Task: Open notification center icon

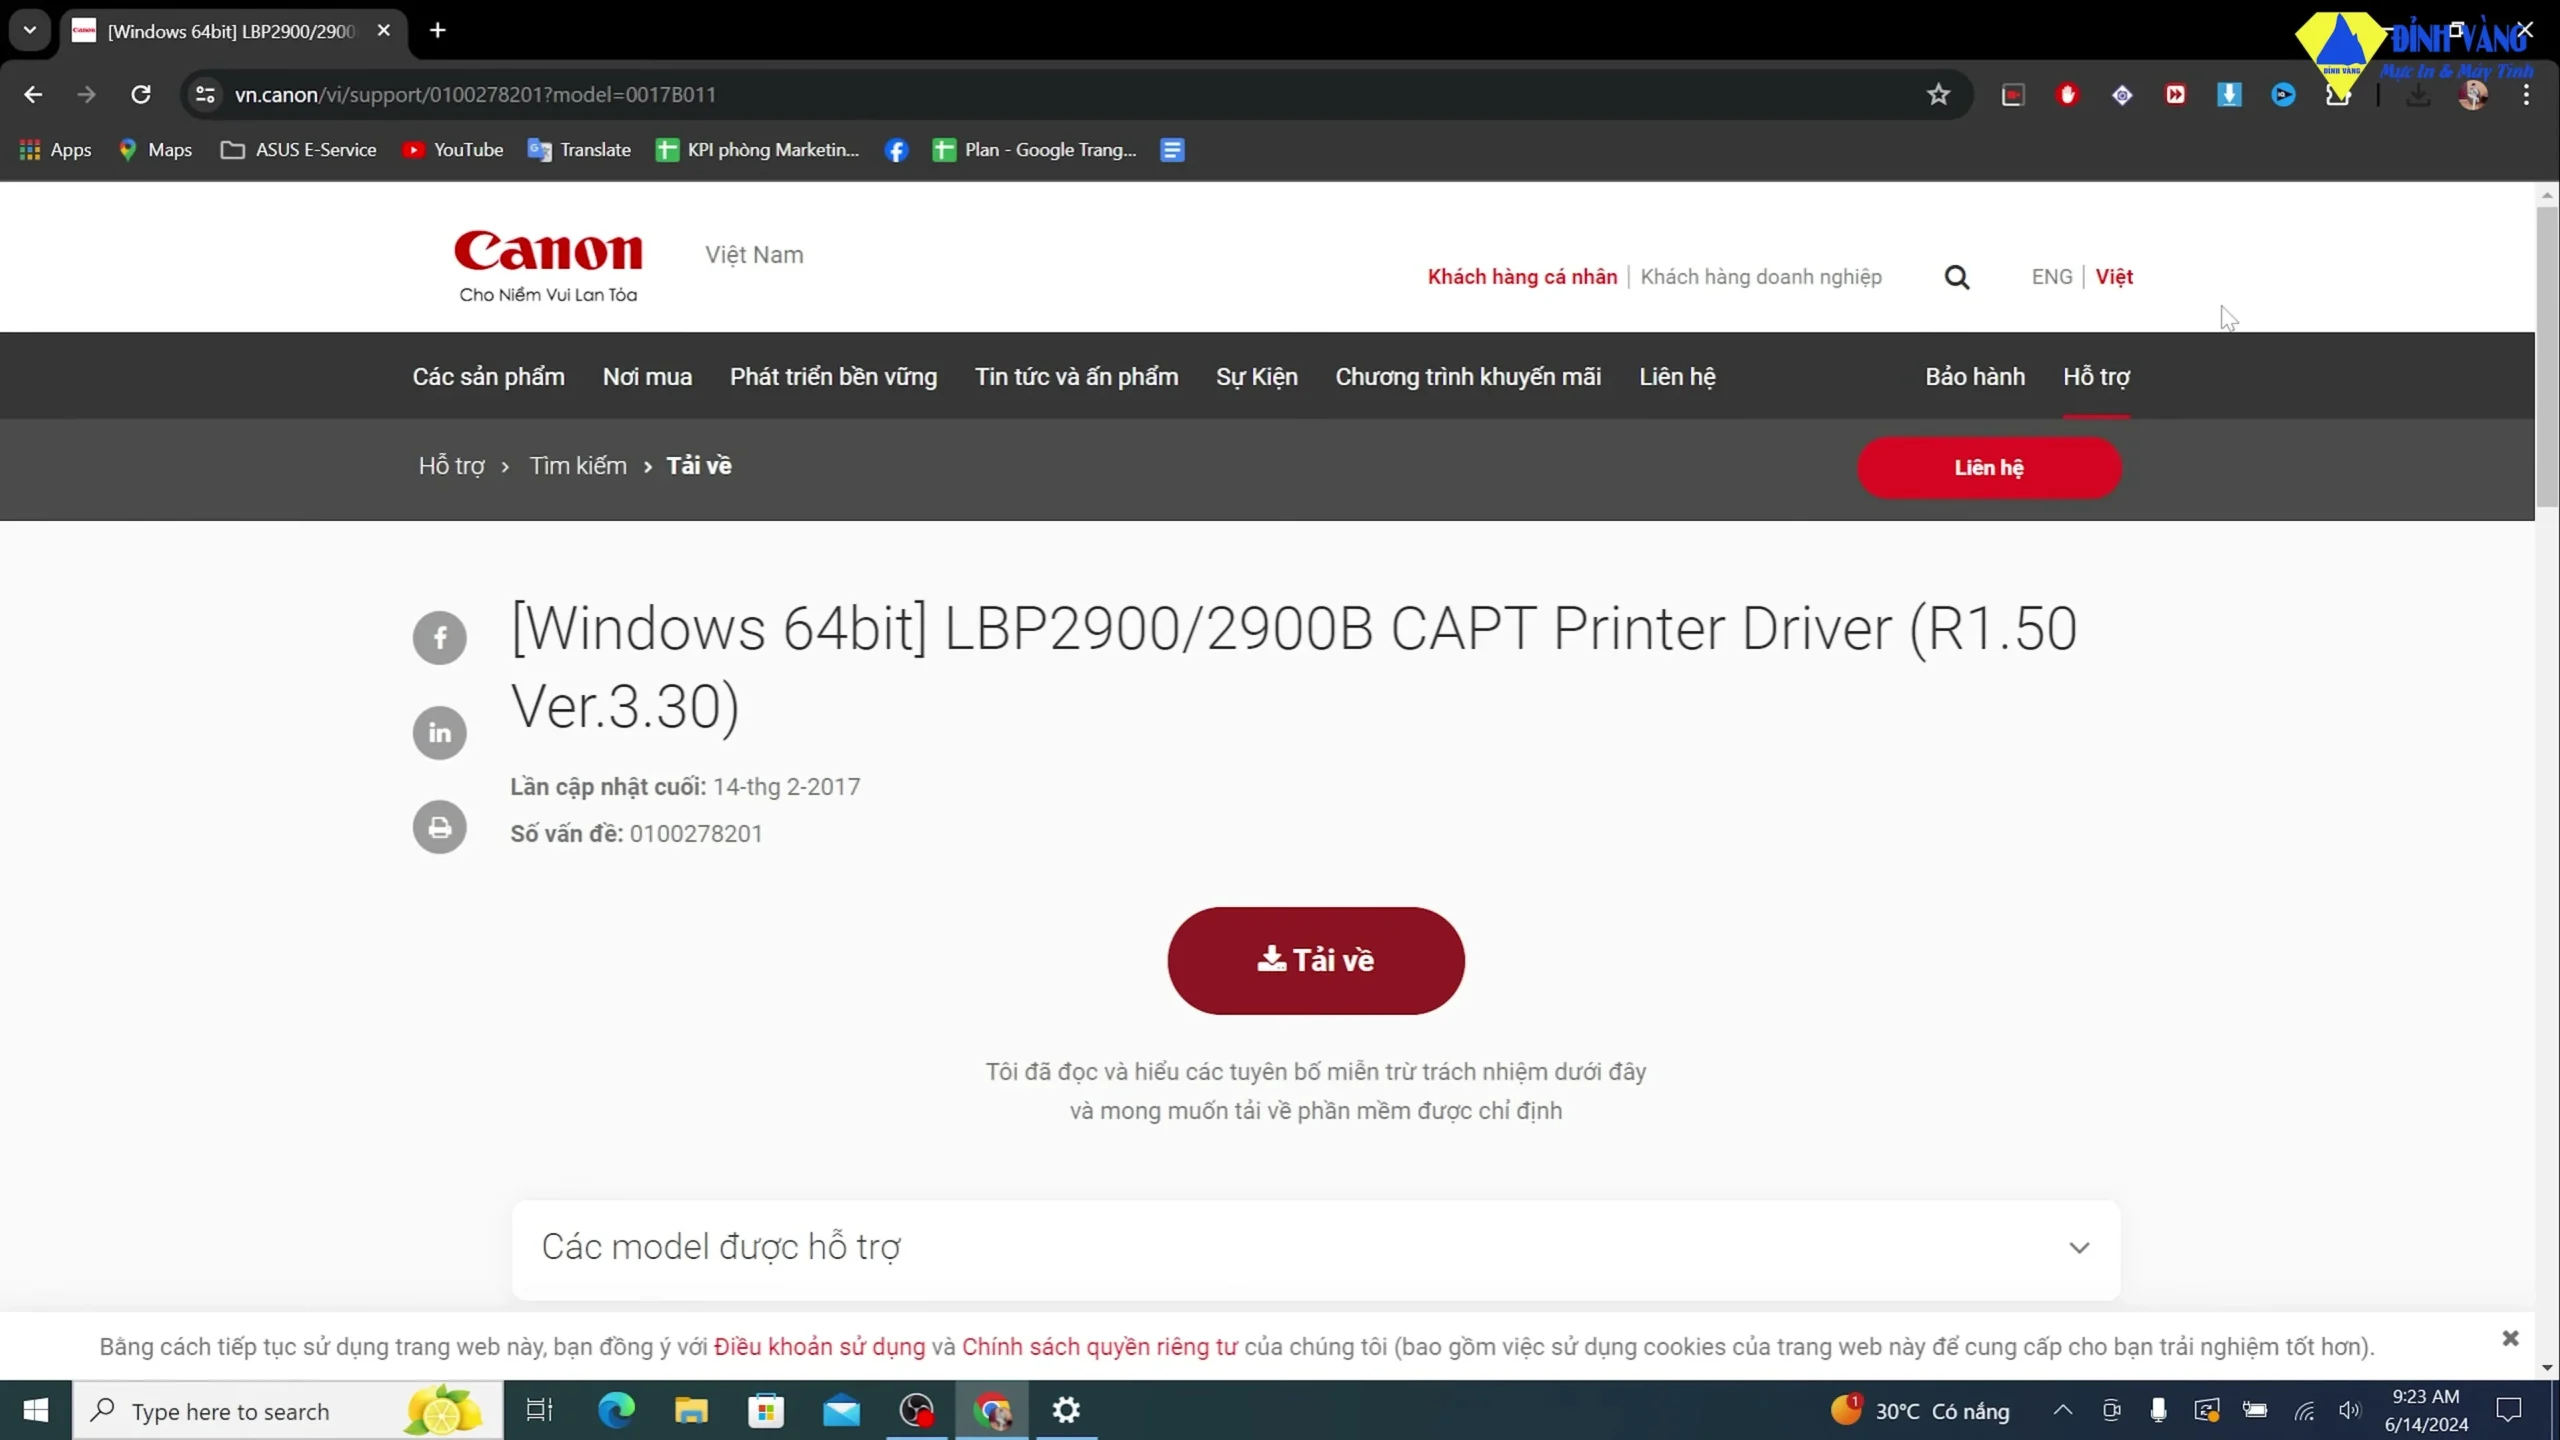Action: (x=2508, y=1410)
